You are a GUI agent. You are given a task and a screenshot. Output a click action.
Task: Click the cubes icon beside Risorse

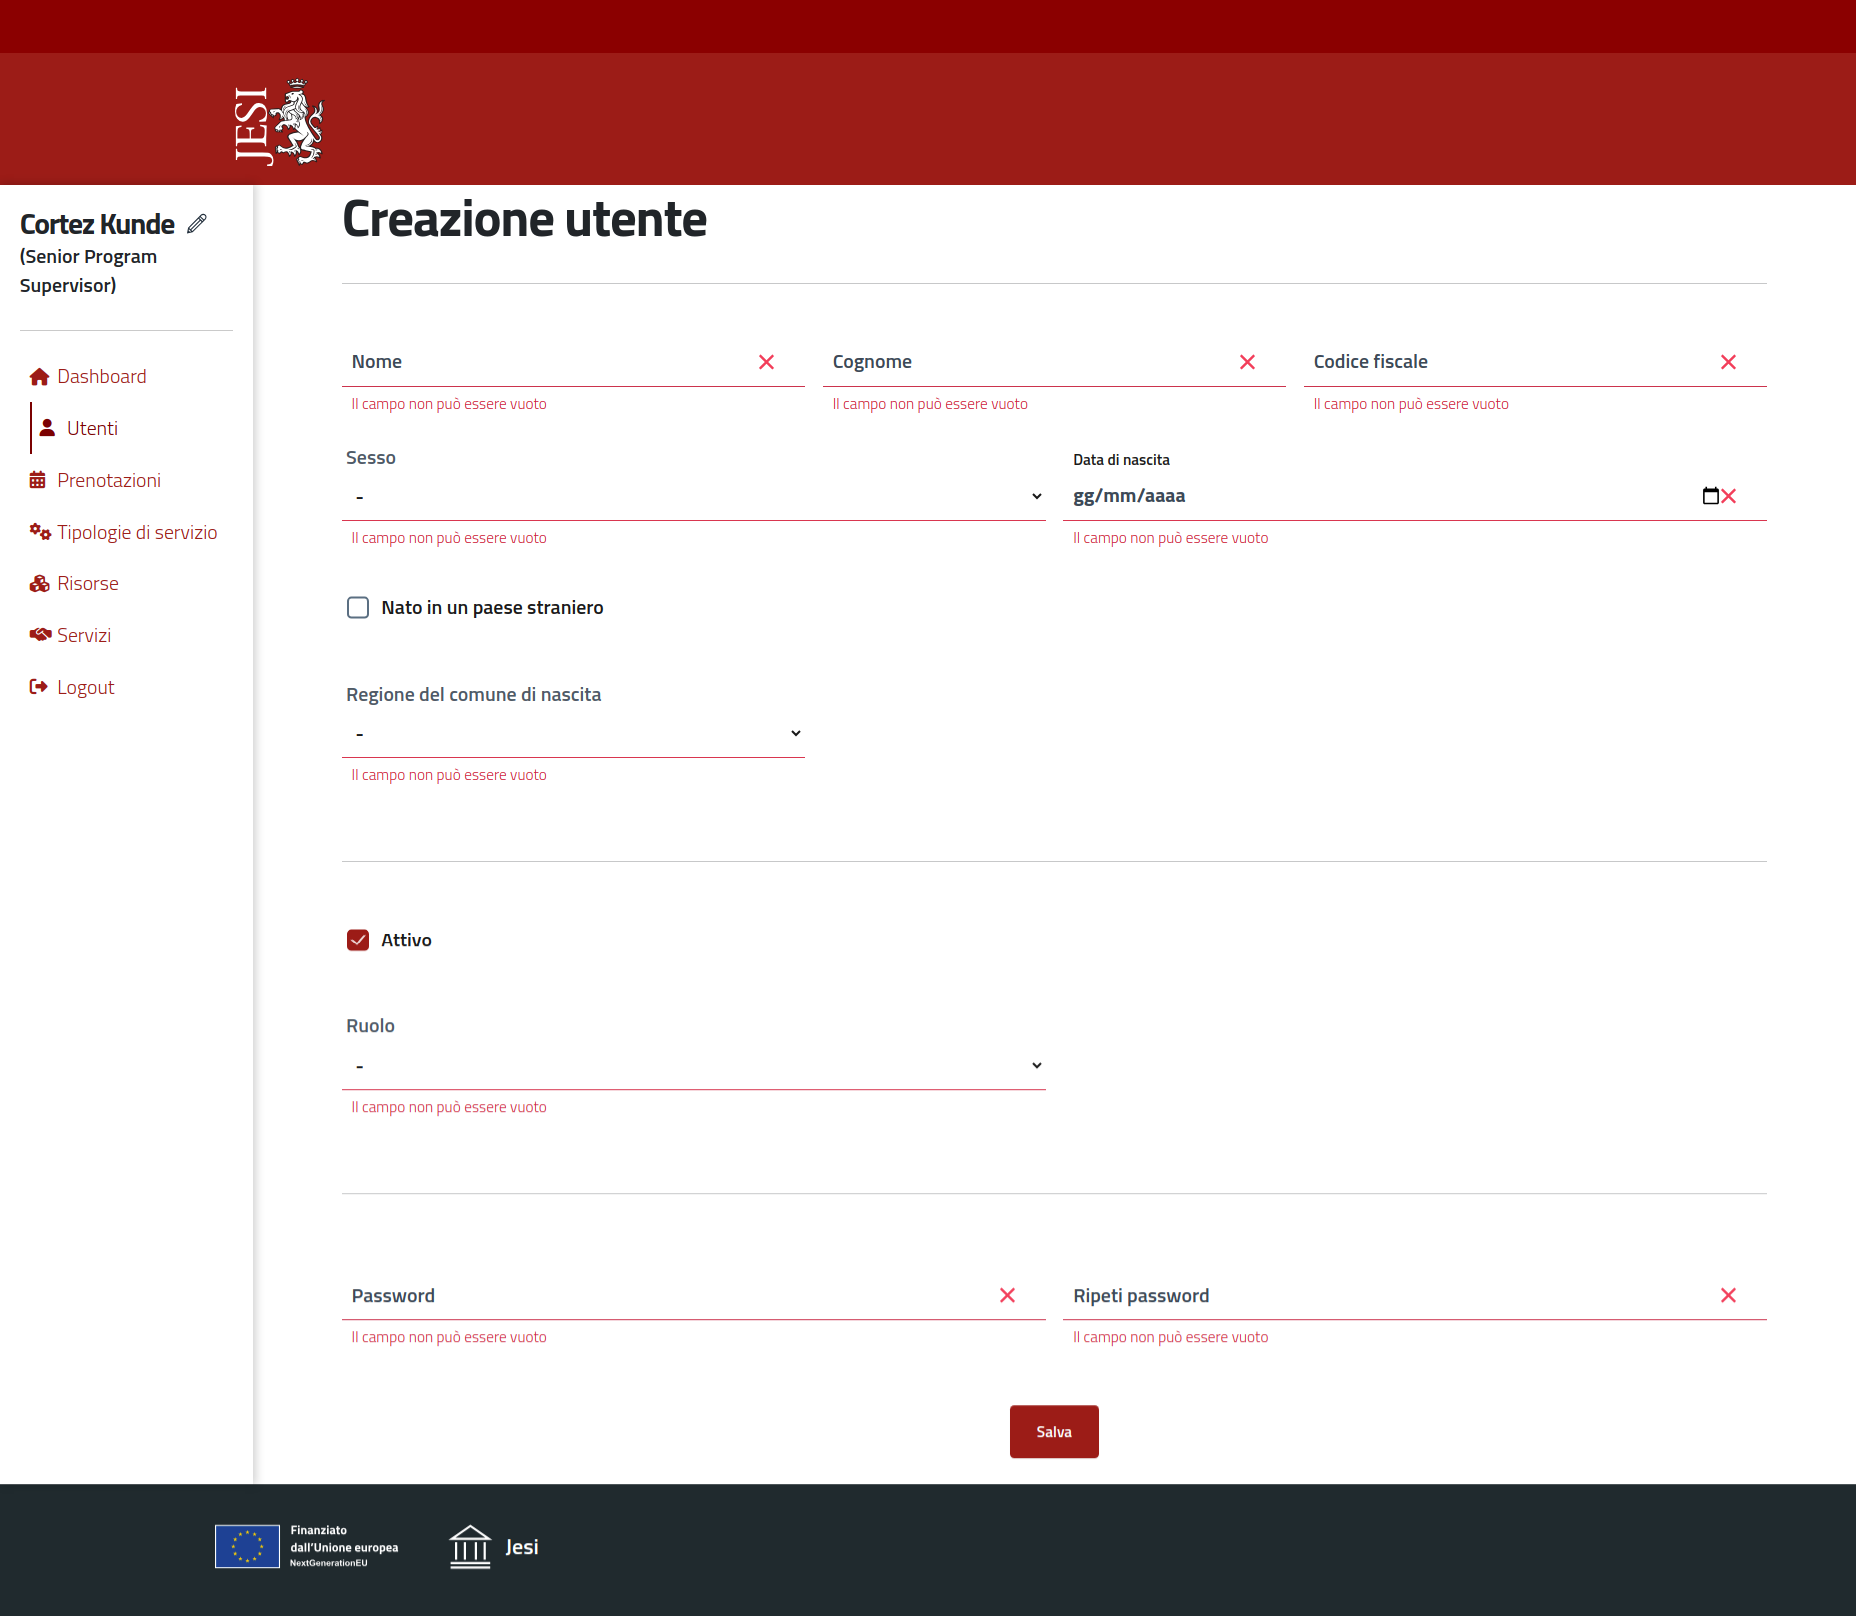click(x=39, y=584)
